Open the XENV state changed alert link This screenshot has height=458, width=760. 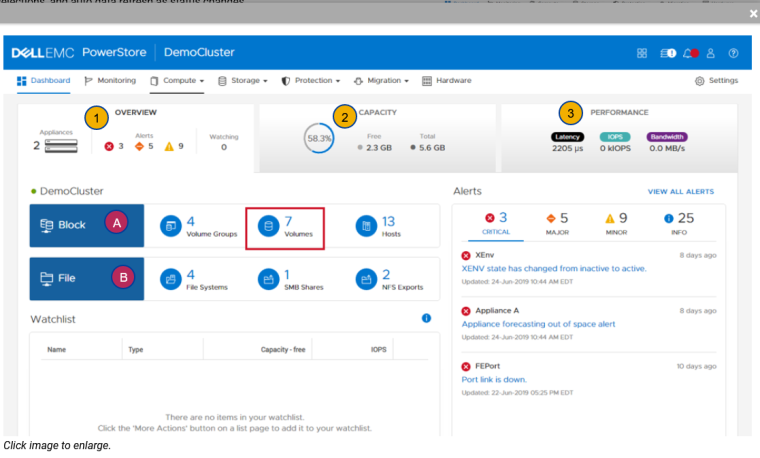(554, 268)
